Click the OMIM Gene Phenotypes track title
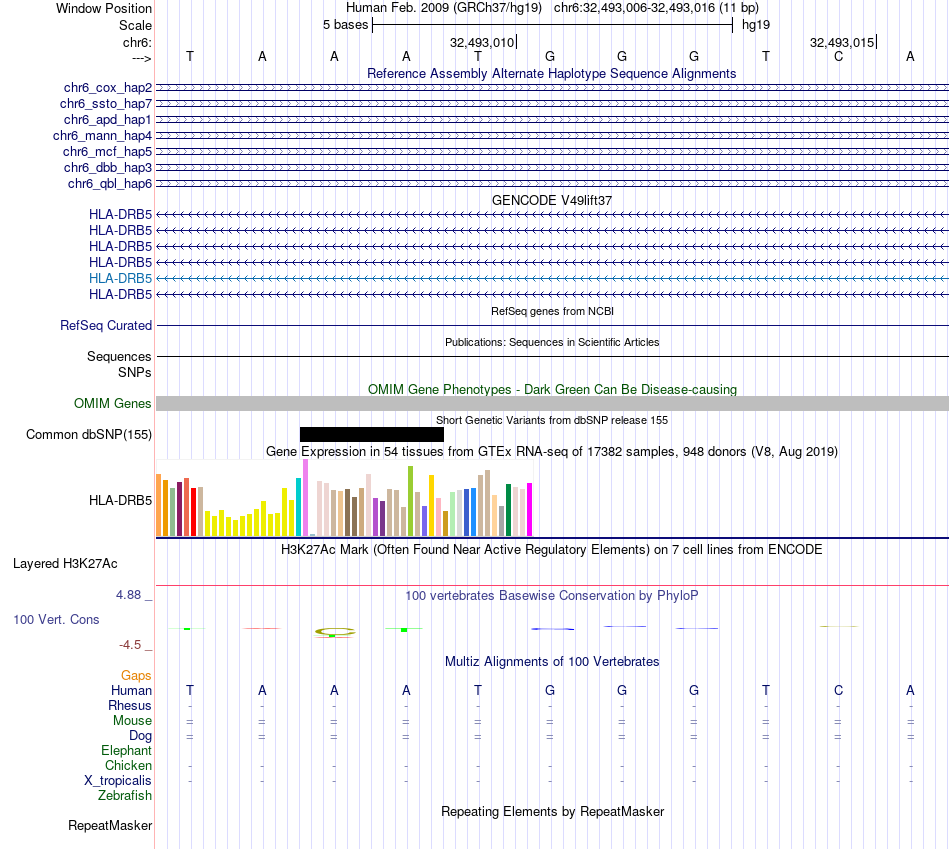Image resolution: width=950 pixels, height=849 pixels. tap(552, 389)
